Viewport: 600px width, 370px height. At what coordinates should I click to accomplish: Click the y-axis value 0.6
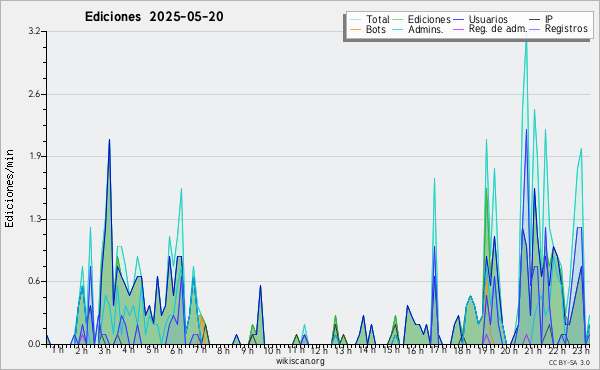pyautogui.click(x=34, y=281)
